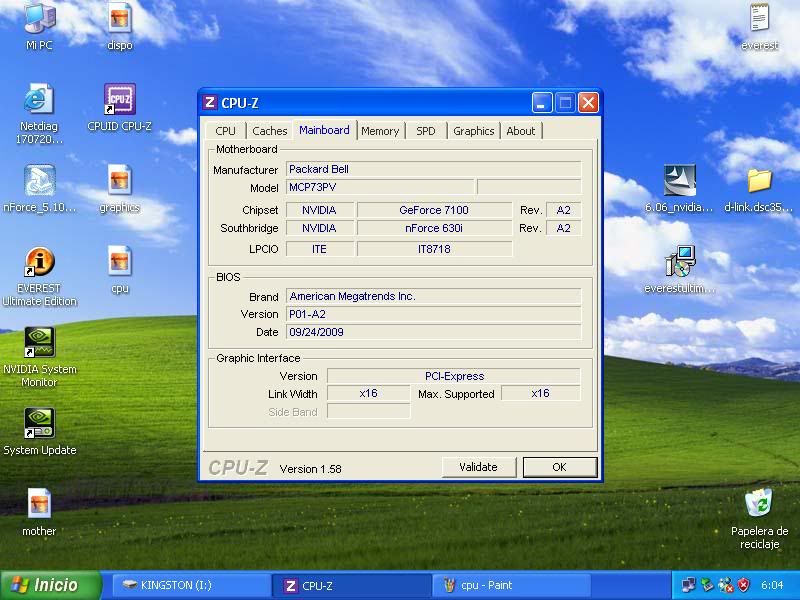Click the safely remove hardware tray icon
This screenshot has height=600, width=800.
[707, 585]
